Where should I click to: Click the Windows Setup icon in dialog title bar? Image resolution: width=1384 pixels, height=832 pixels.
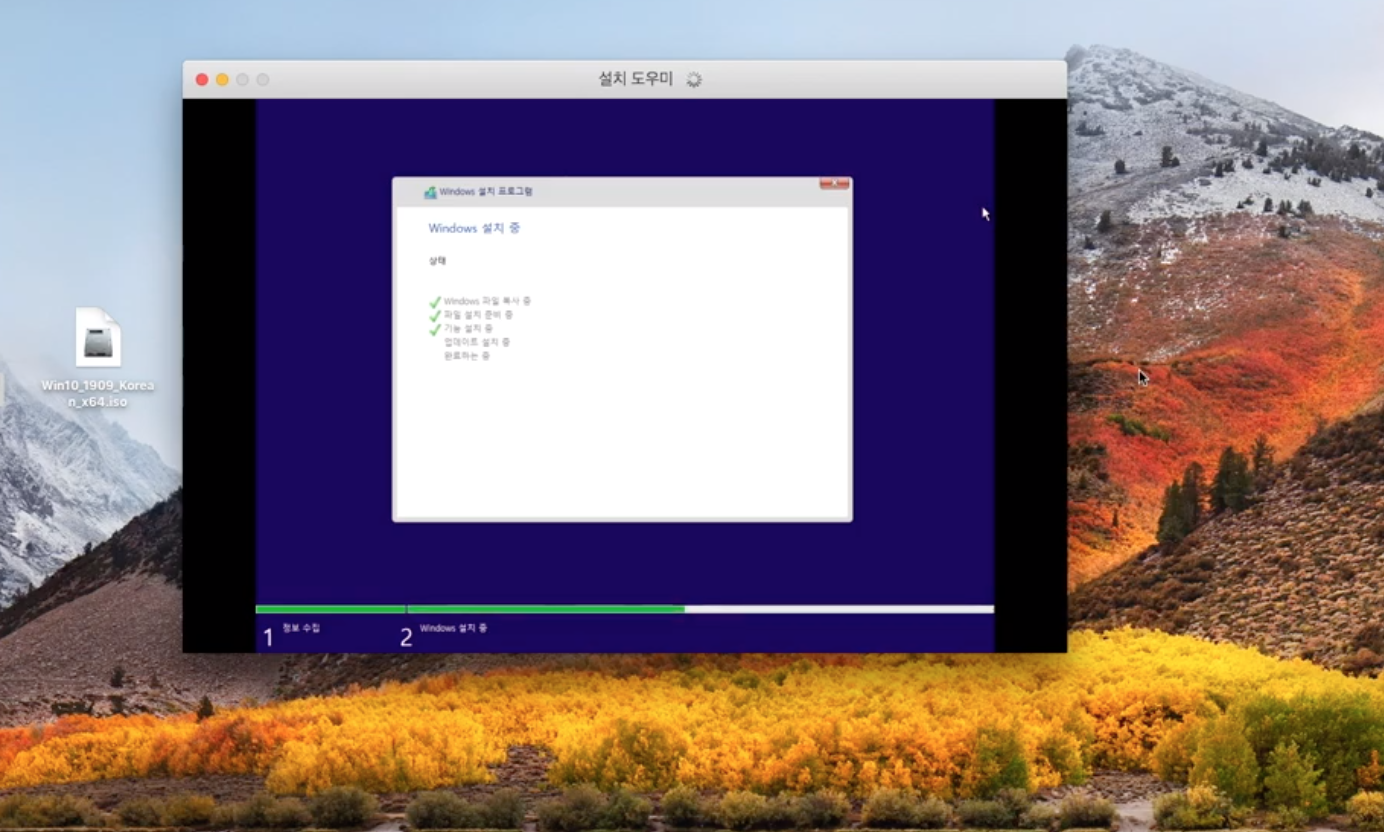click(x=430, y=192)
